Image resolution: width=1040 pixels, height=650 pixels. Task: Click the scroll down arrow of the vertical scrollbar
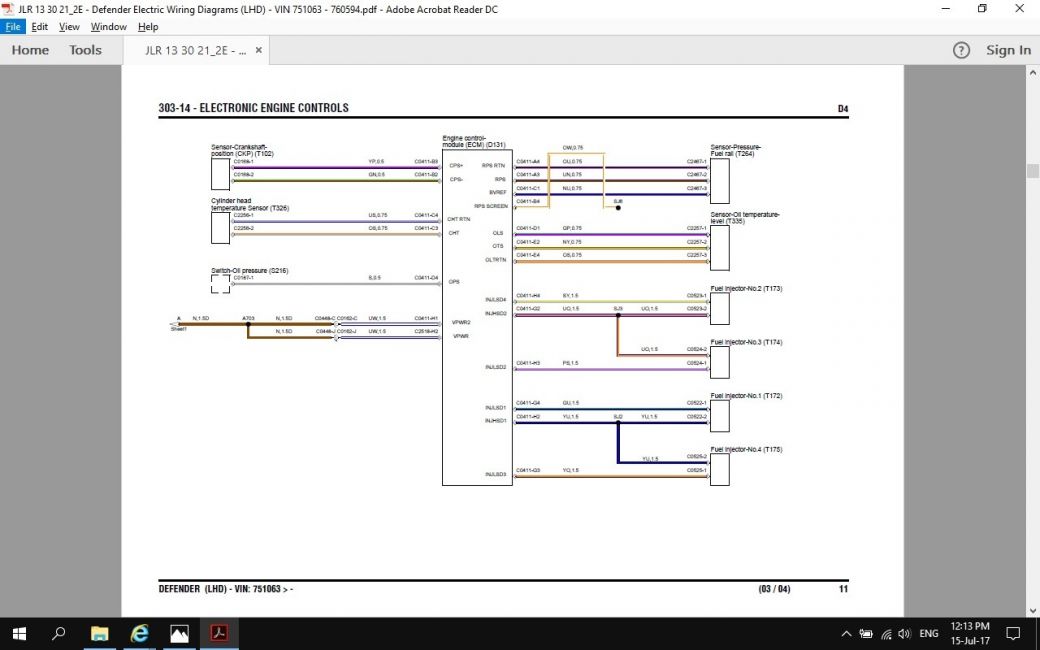click(x=1033, y=610)
